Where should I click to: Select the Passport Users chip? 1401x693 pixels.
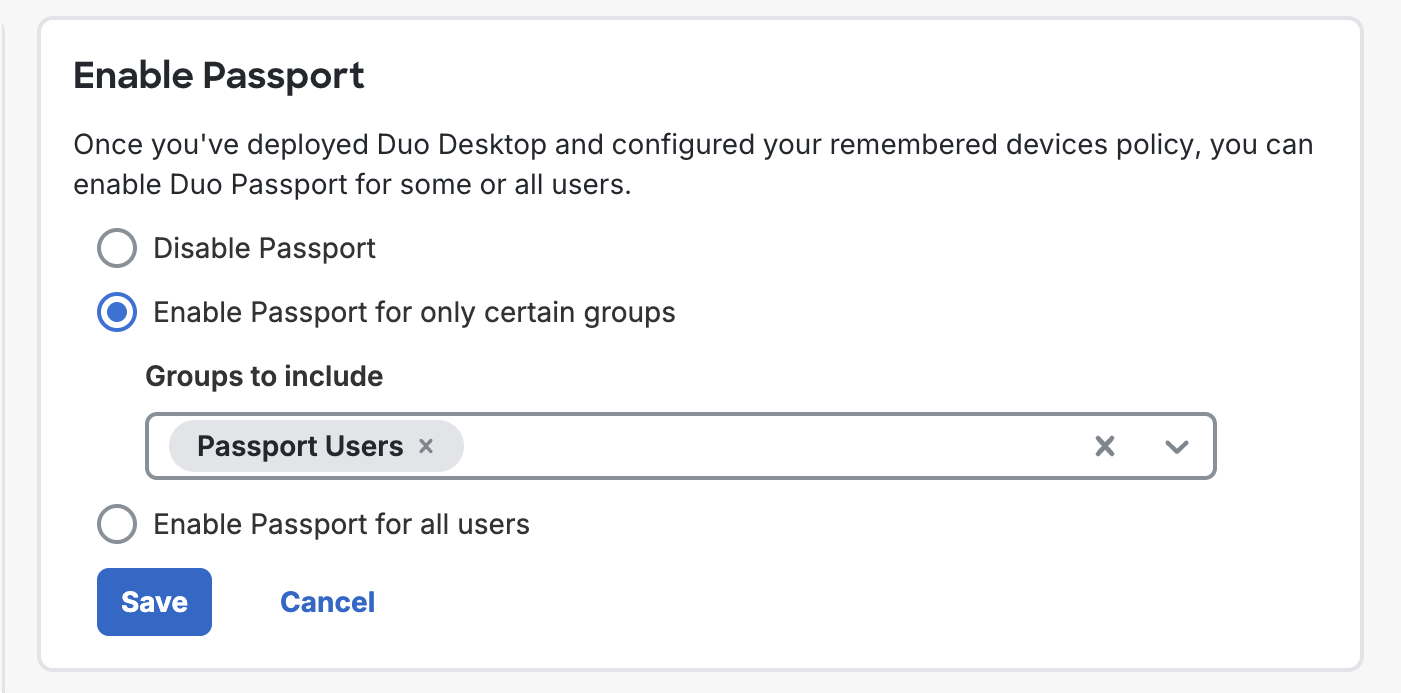(300, 446)
